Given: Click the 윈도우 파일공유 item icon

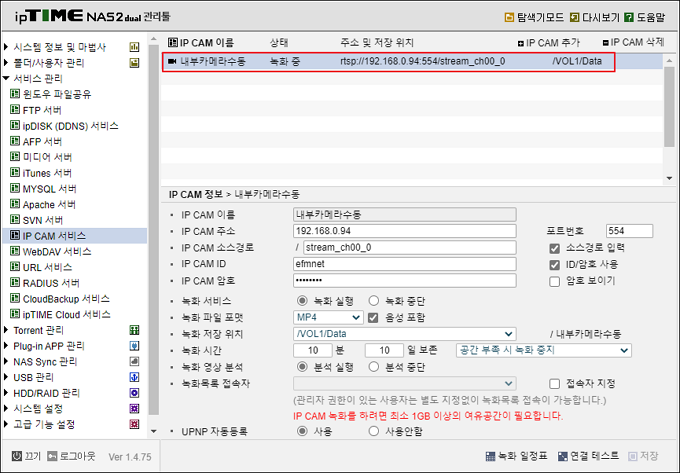Looking at the screenshot, I should point(15,94).
